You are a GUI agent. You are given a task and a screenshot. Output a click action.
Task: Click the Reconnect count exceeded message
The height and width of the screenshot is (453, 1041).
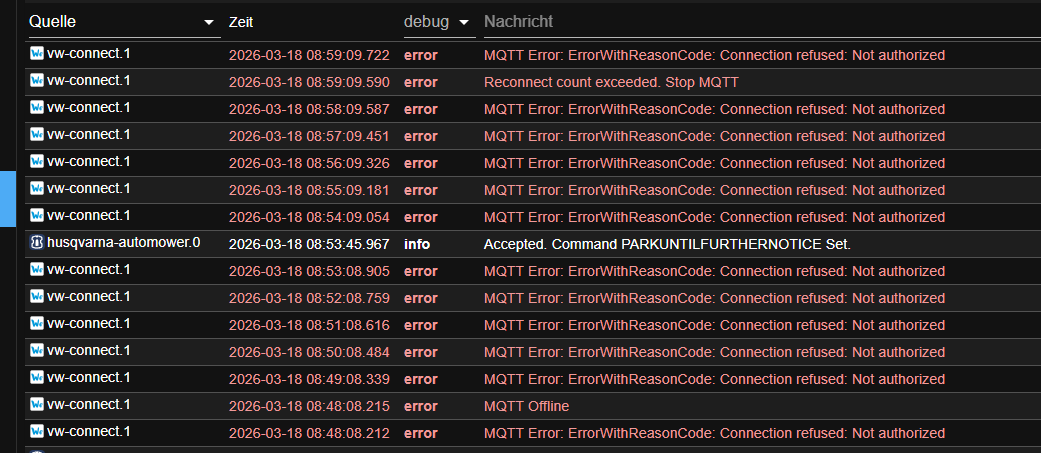(x=611, y=82)
